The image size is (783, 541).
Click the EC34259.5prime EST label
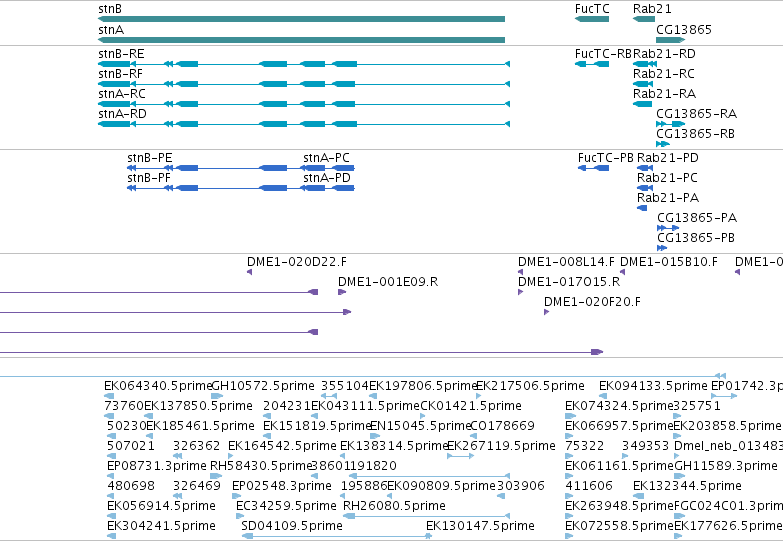(x=286, y=506)
